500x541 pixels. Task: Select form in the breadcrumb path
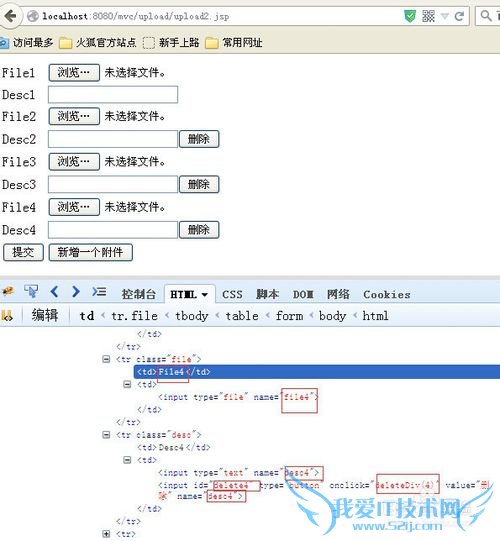pyautogui.click(x=289, y=316)
